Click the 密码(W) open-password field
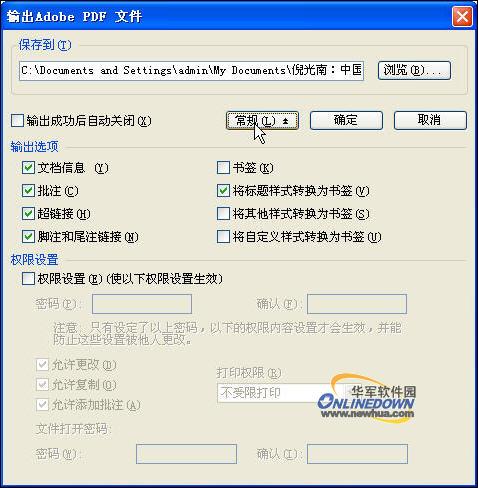The width and height of the screenshot is (478, 488). 186,454
